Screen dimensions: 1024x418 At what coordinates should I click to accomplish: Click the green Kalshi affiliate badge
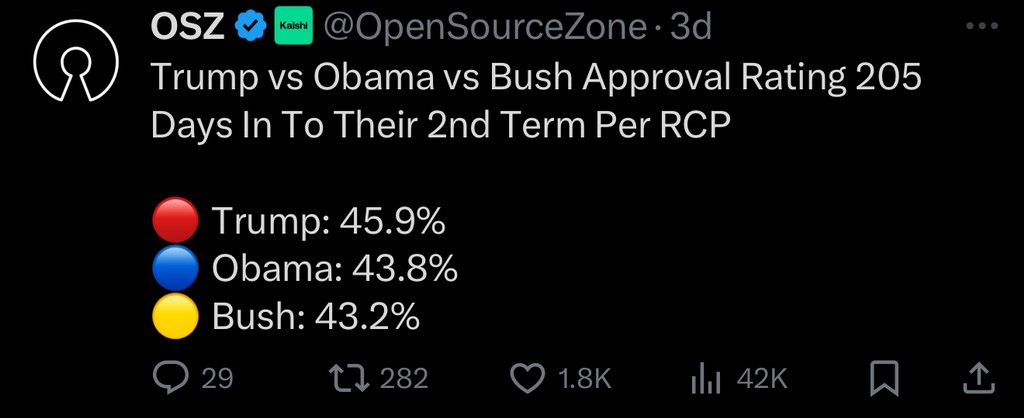coord(294,27)
